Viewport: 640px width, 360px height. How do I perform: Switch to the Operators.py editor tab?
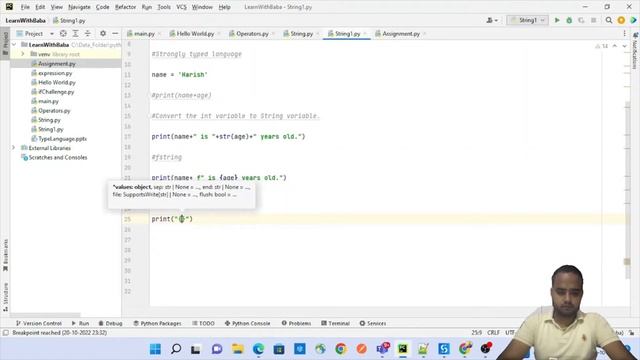[x=251, y=33]
